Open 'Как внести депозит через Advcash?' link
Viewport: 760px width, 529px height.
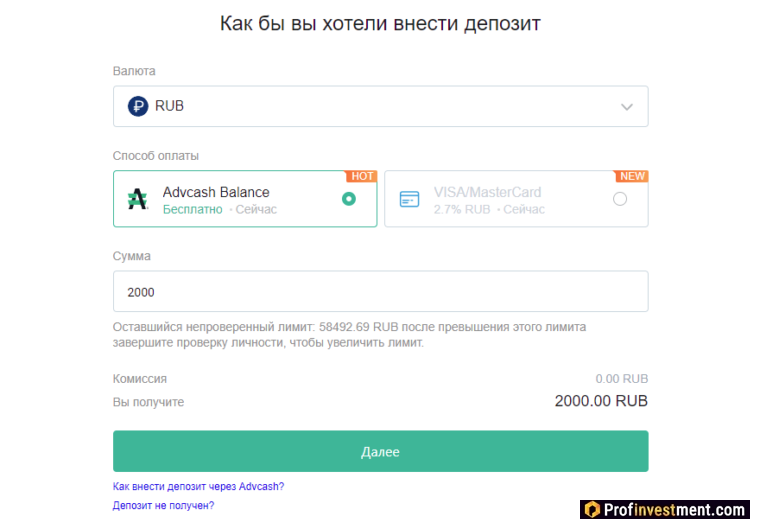coord(198,486)
